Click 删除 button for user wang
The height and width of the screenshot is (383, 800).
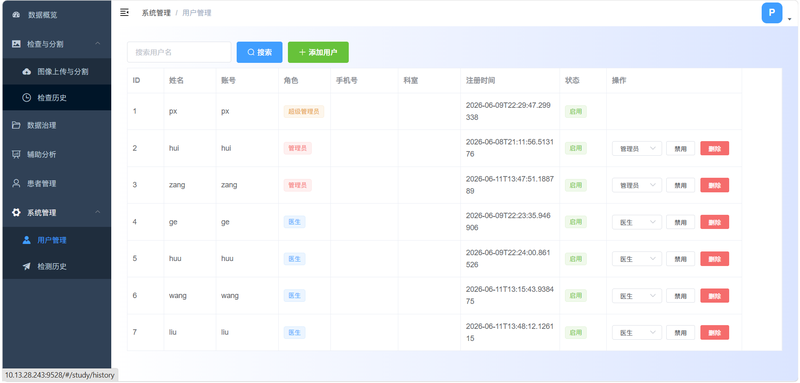click(x=714, y=296)
